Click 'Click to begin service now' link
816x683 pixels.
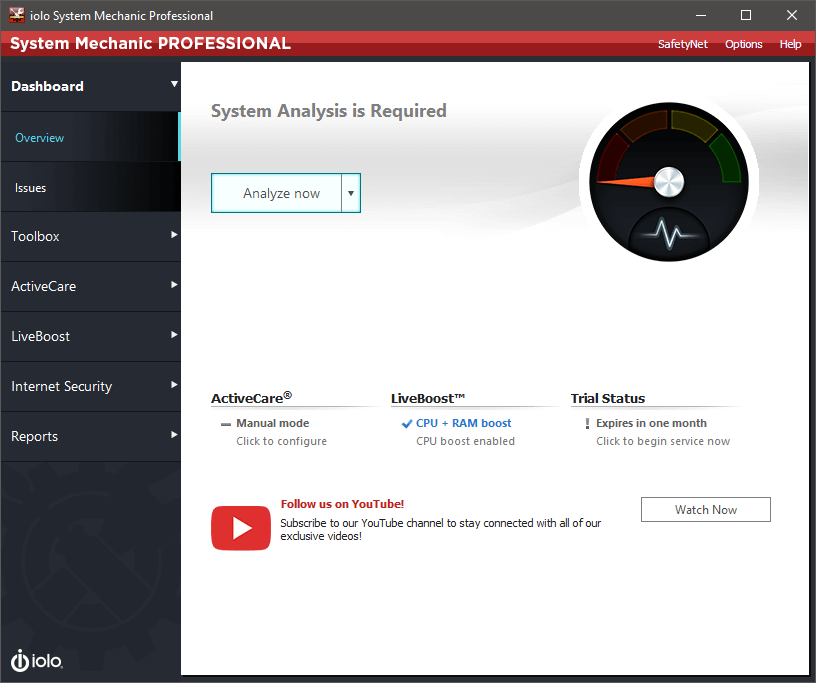click(663, 441)
